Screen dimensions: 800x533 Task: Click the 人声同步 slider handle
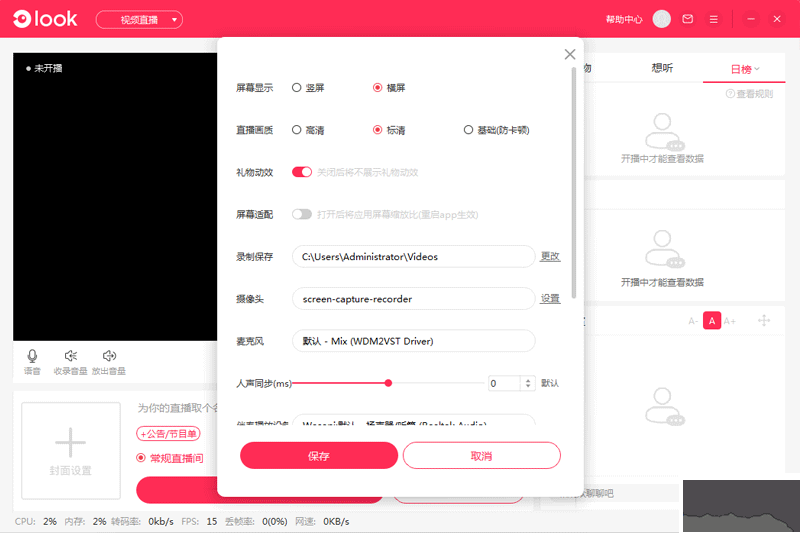coord(388,383)
